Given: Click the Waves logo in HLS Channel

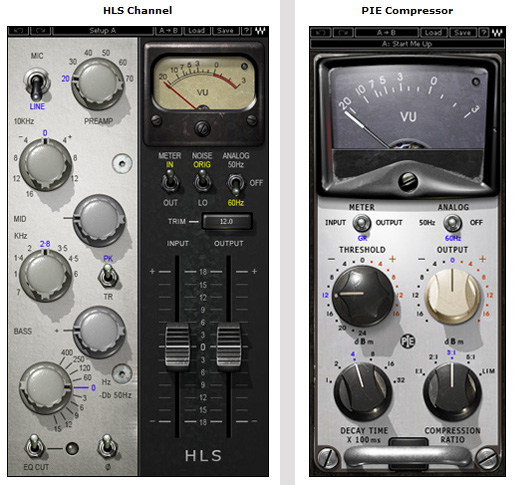Looking at the screenshot, I should coord(260,31).
